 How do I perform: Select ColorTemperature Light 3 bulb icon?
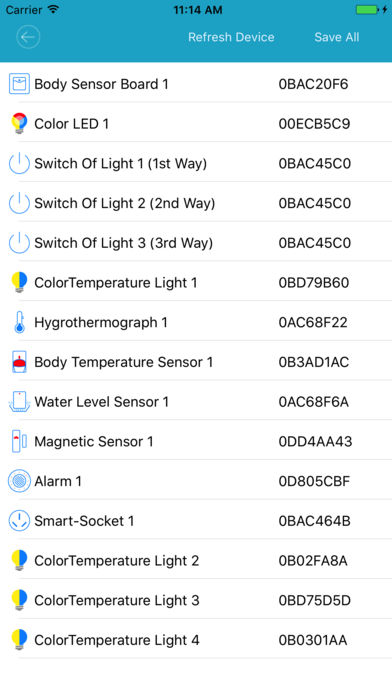[20, 600]
